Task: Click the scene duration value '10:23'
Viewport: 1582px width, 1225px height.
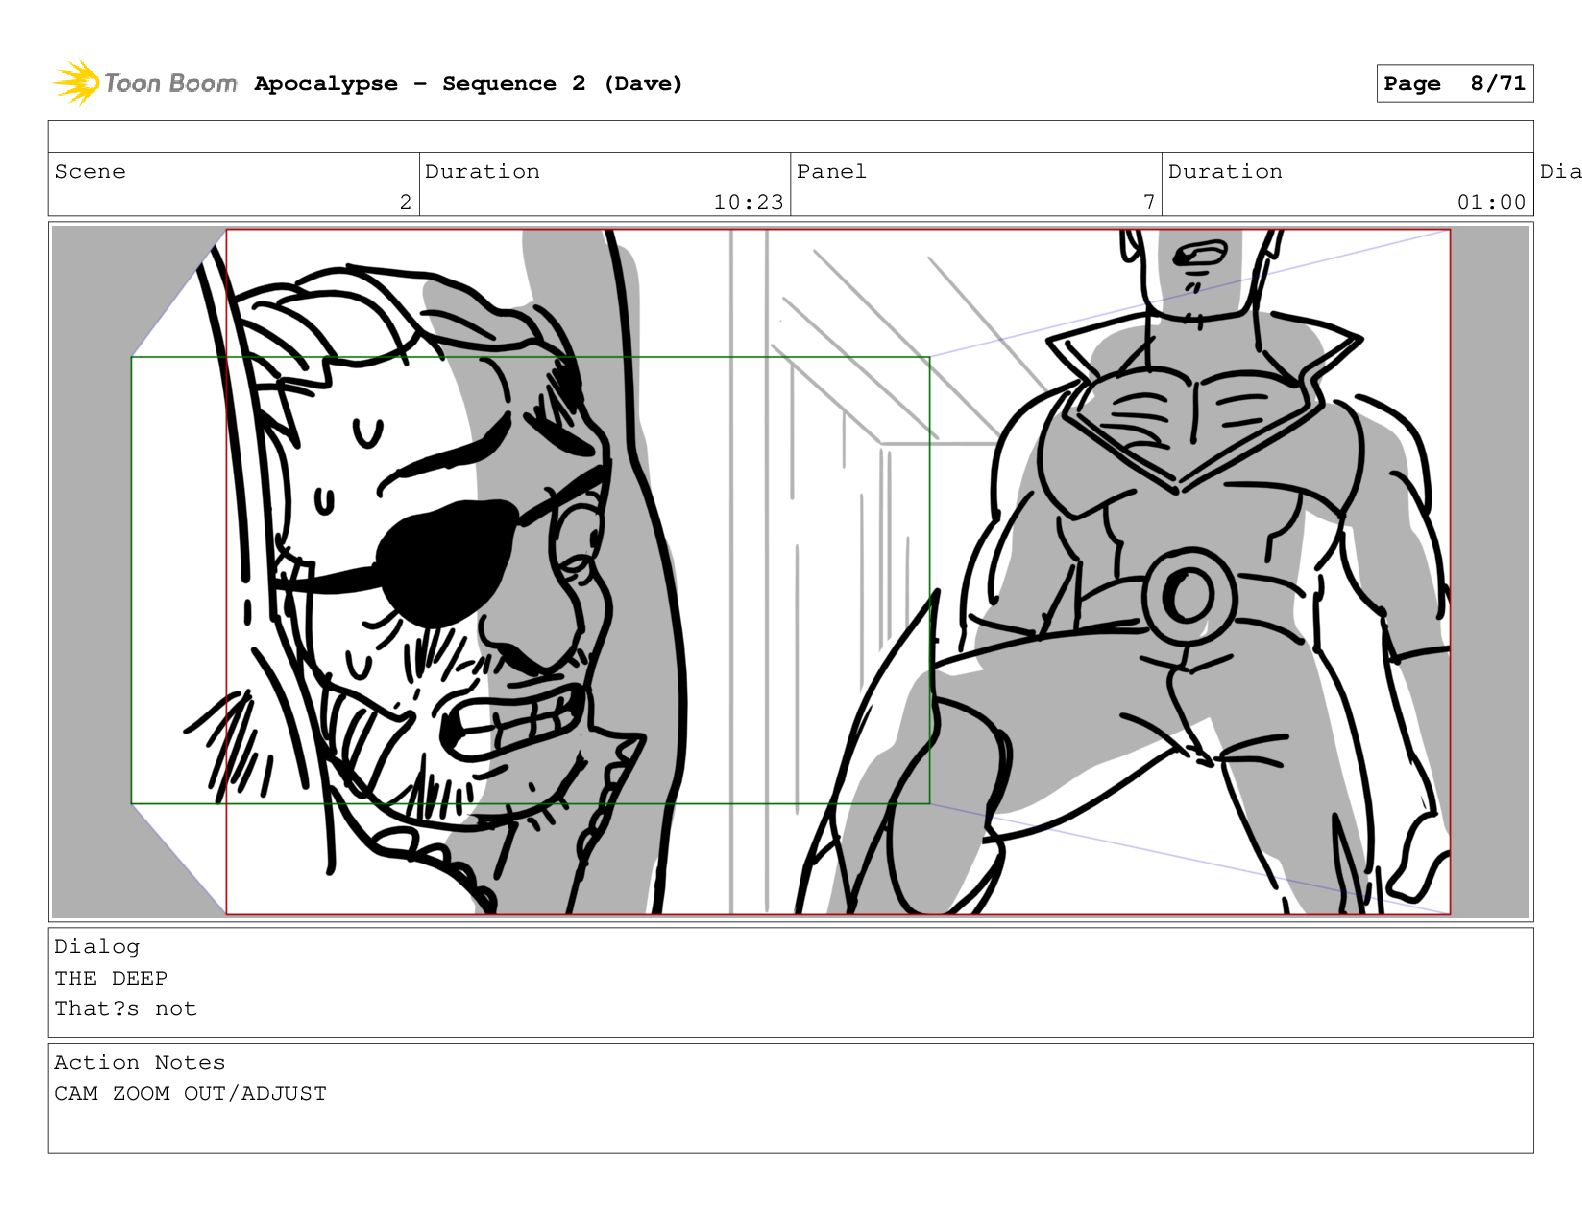Action: (748, 202)
